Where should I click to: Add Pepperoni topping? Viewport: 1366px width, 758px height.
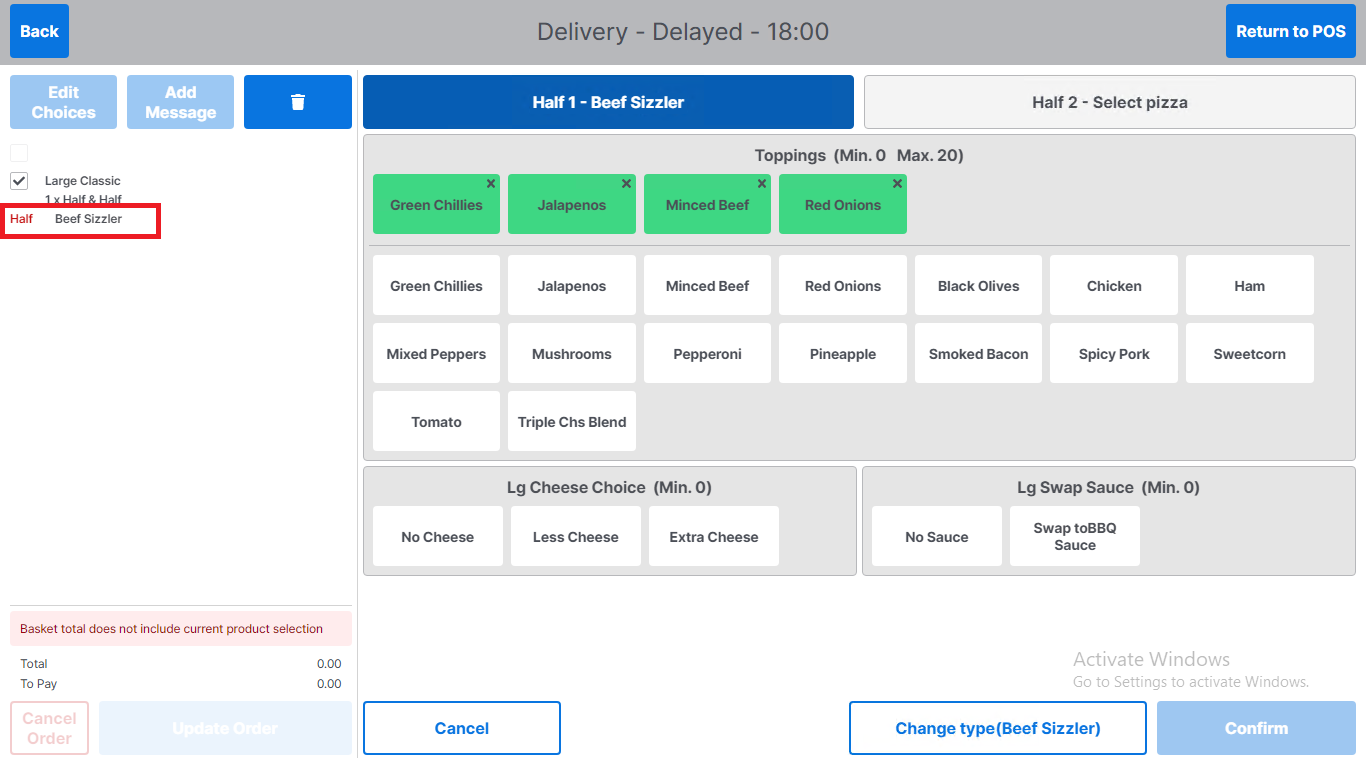point(707,354)
